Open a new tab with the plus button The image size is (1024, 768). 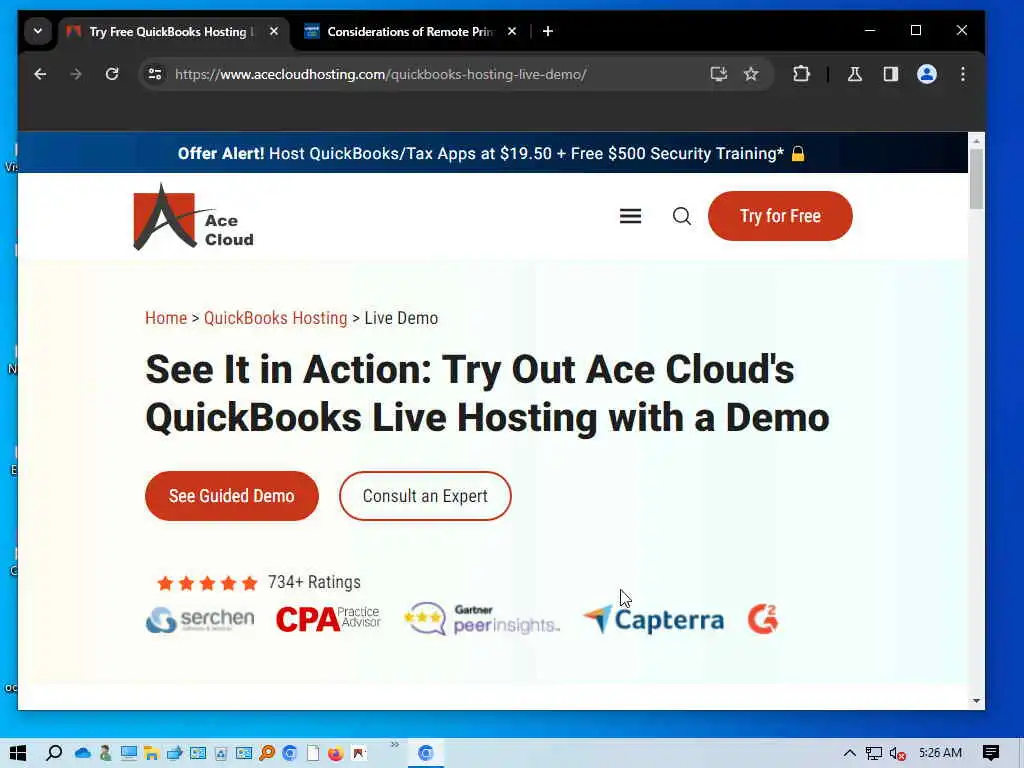[x=548, y=31]
